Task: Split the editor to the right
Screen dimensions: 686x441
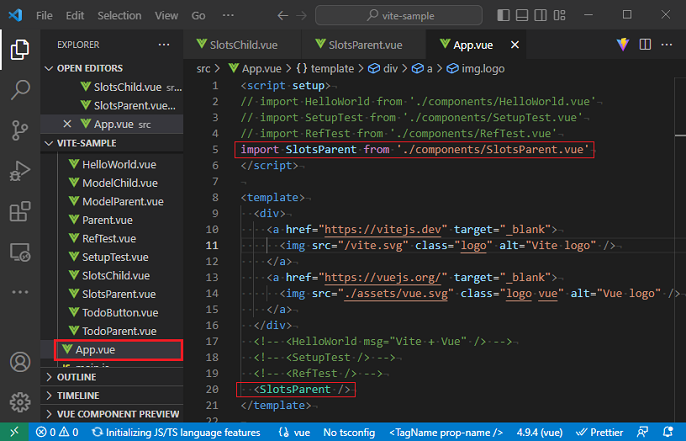Action: pyautogui.click(x=645, y=44)
